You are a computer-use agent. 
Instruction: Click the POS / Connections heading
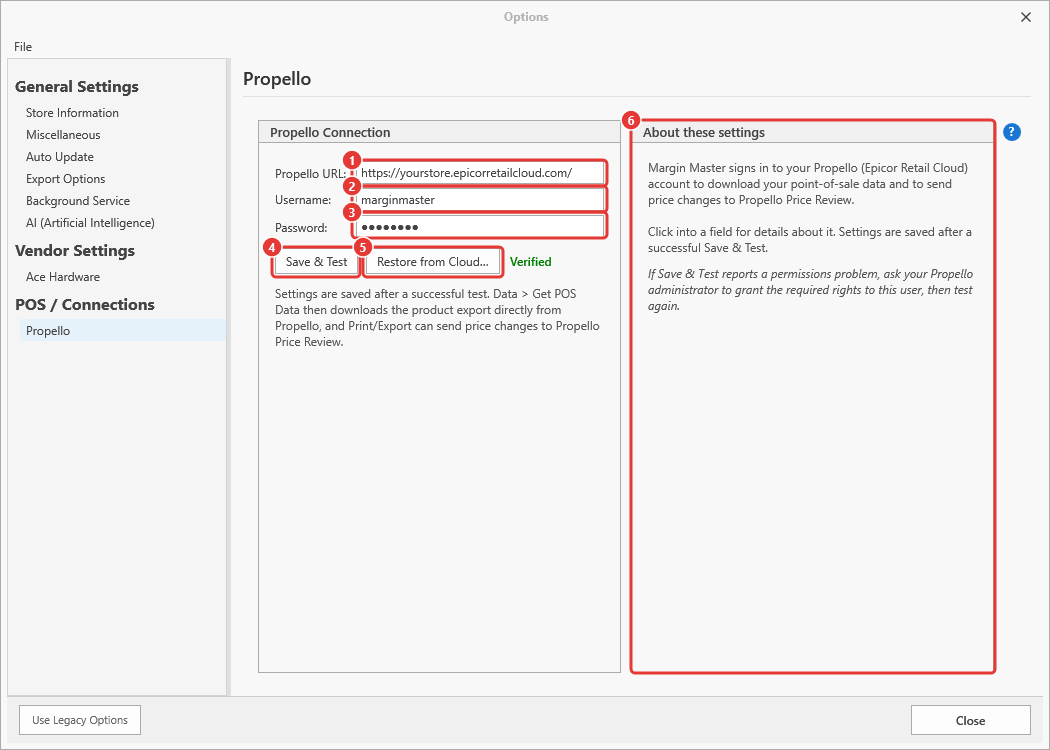coord(85,304)
